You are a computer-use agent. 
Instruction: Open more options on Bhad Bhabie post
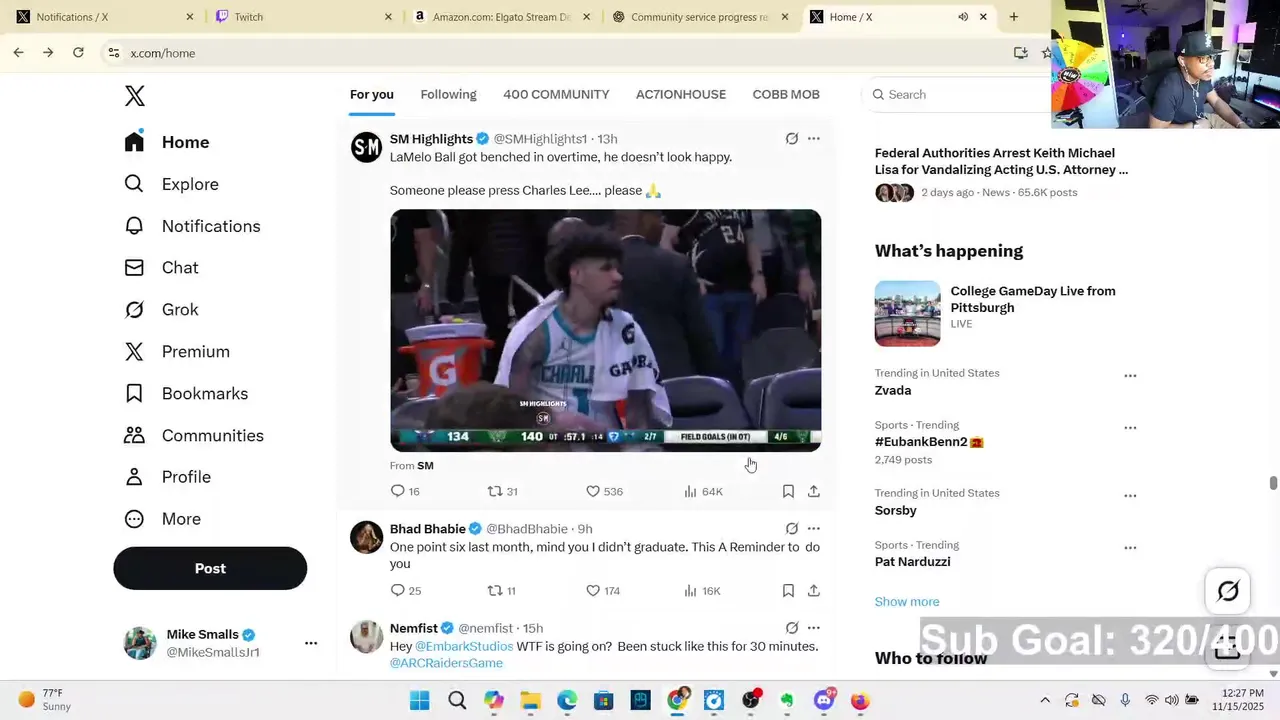click(814, 529)
